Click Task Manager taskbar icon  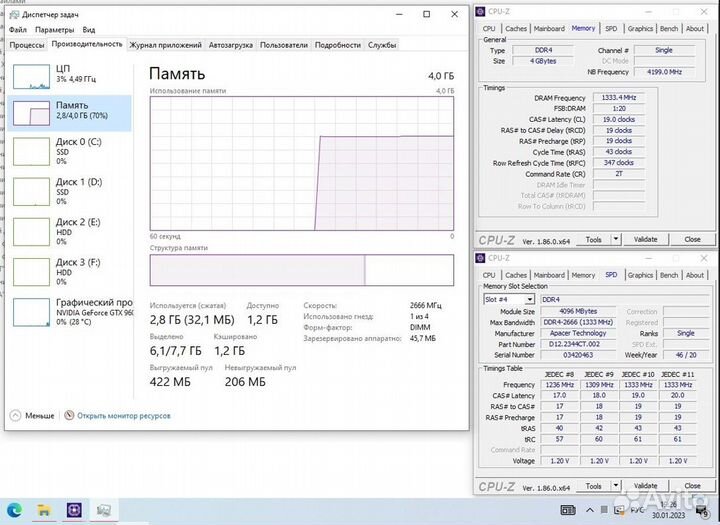[x=104, y=510]
